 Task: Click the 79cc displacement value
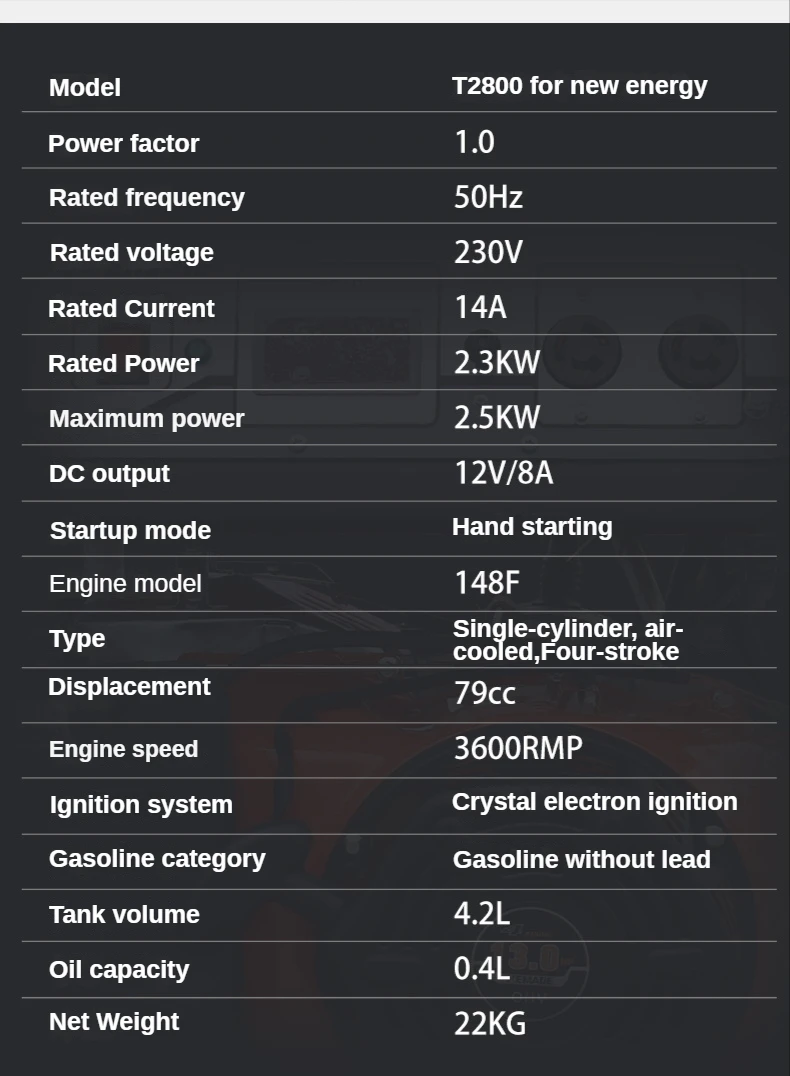485,692
